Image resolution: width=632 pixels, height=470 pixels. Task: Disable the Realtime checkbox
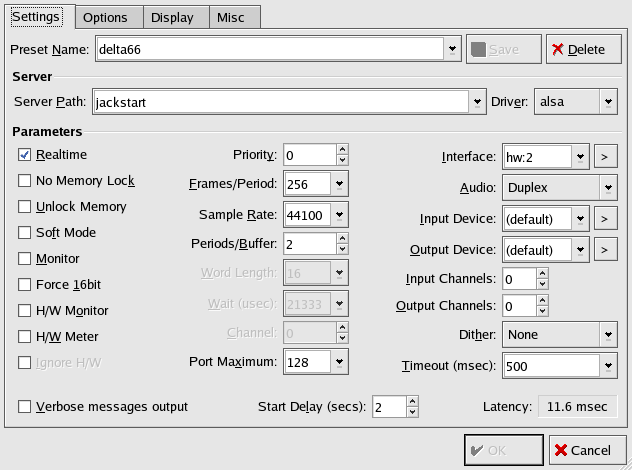click(25, 155)
